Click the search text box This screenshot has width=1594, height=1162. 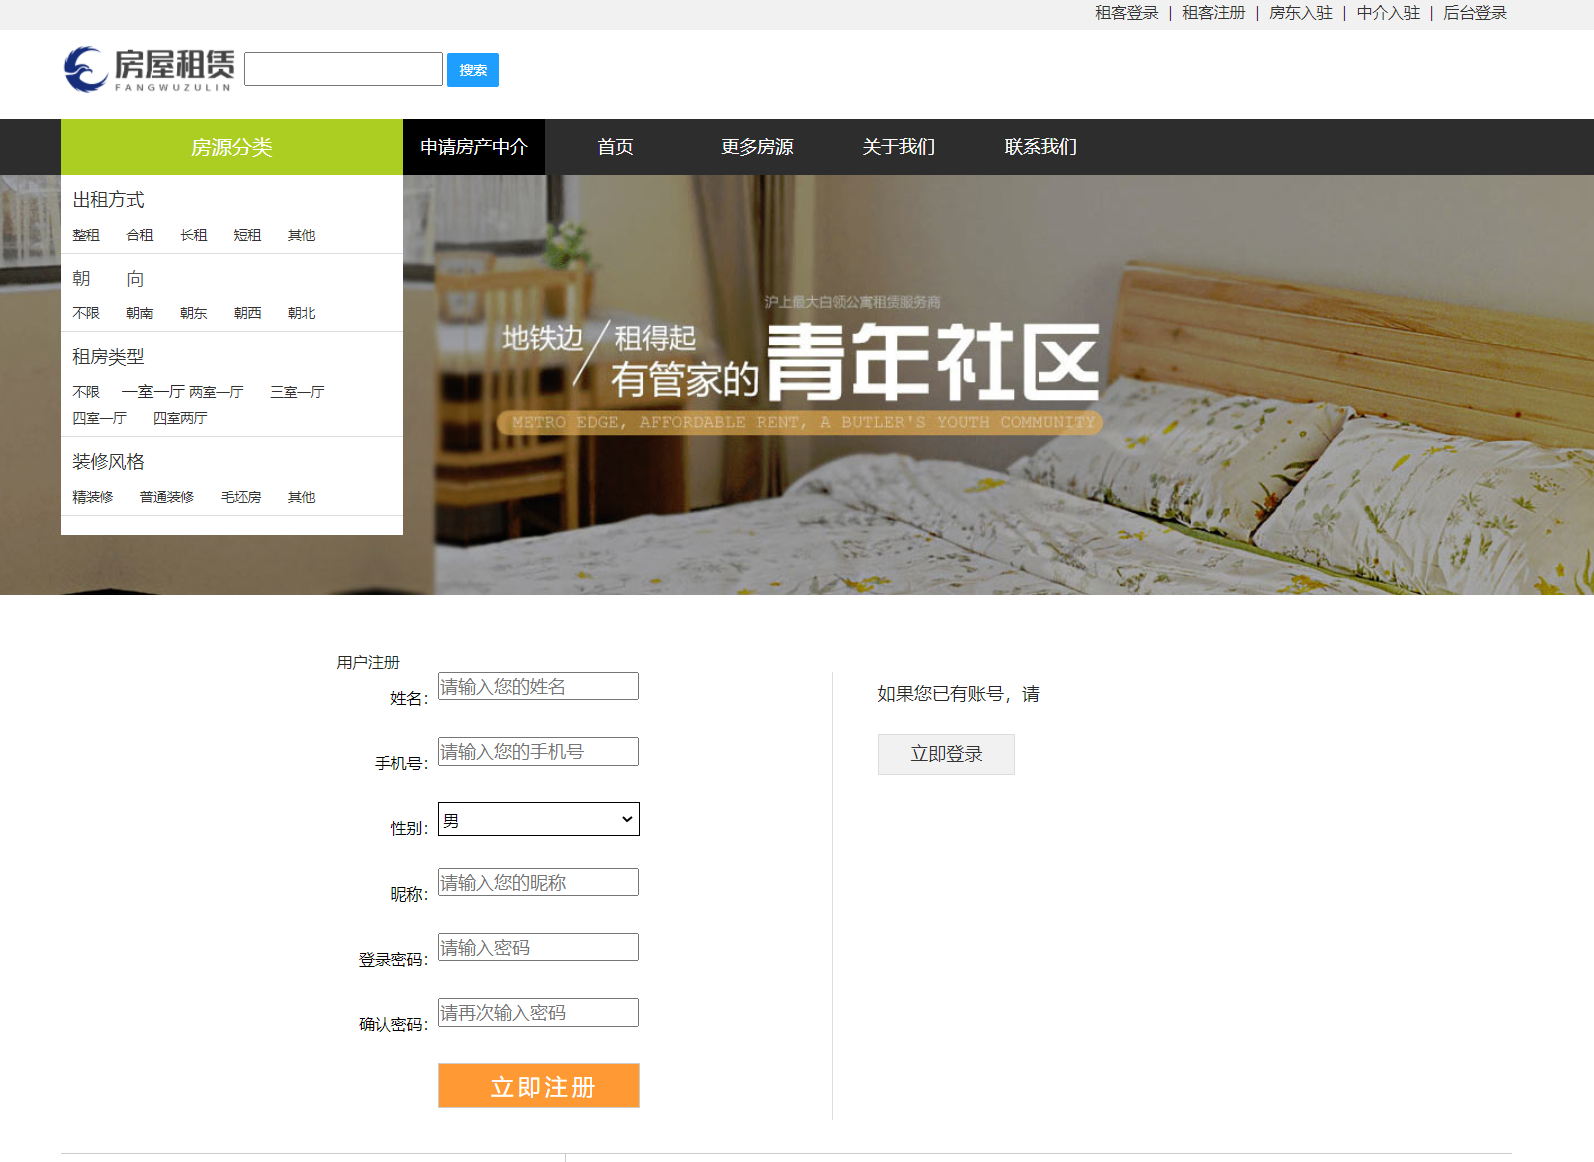[343, 69]
